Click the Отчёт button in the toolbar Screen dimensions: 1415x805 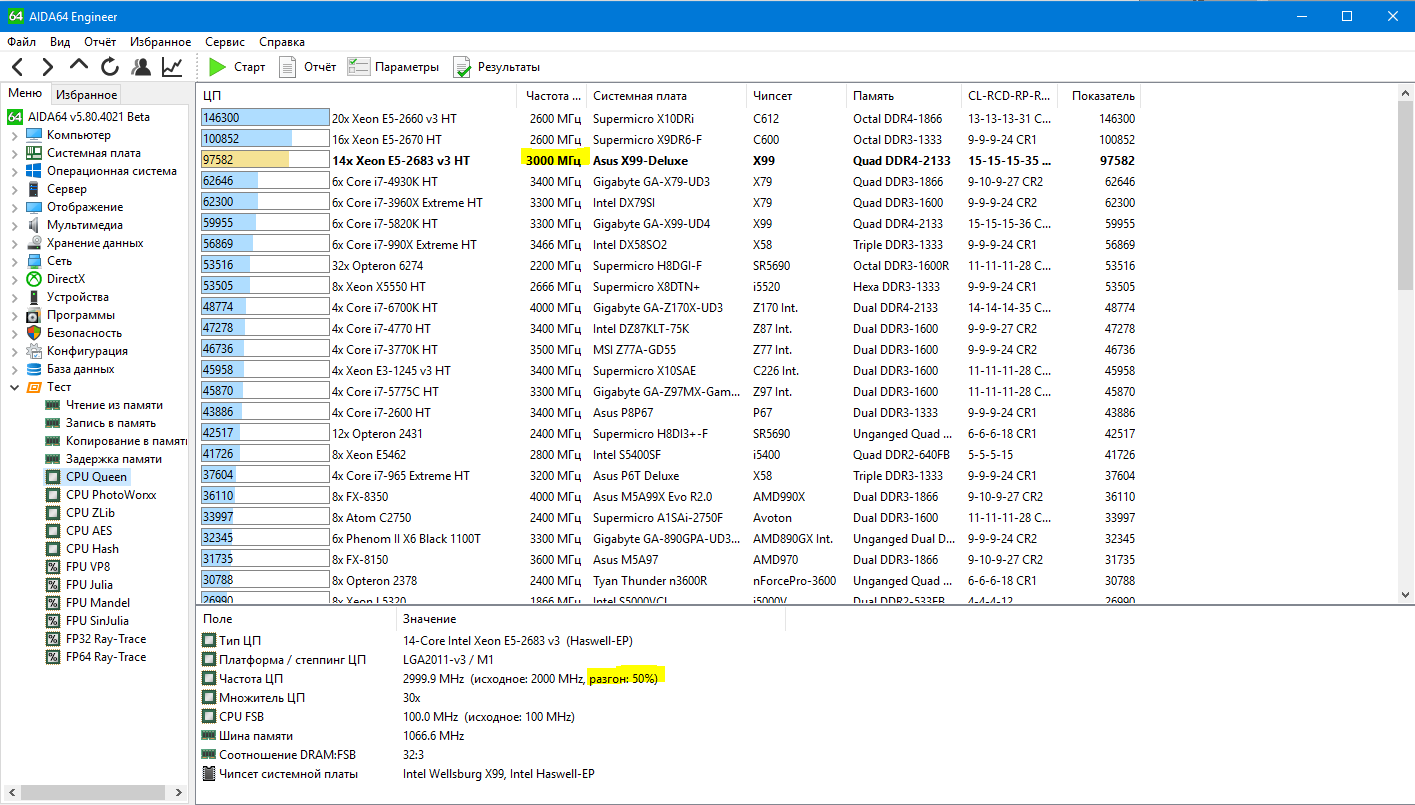point(307,67)
